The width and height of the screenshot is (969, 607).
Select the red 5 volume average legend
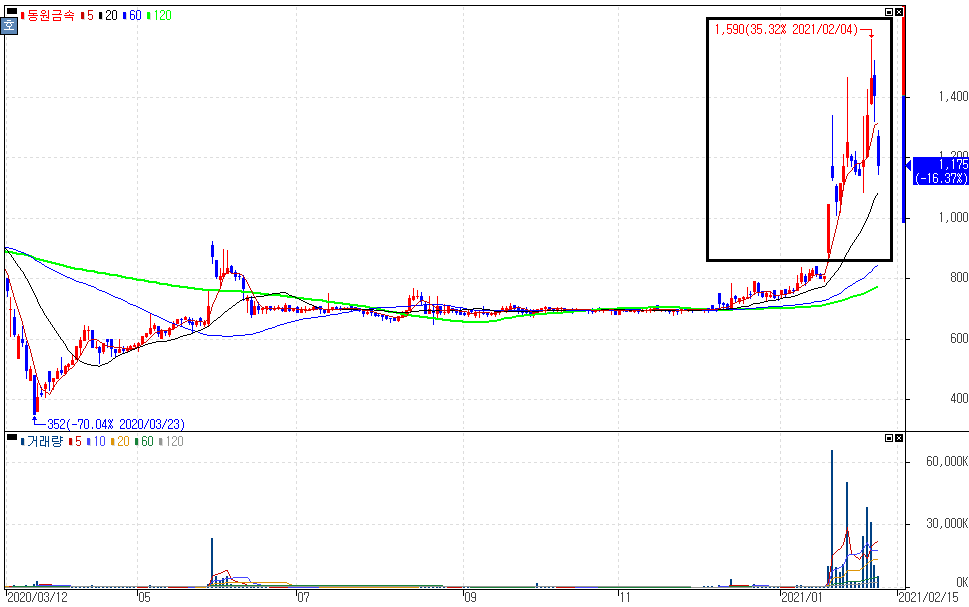point(75,441)
